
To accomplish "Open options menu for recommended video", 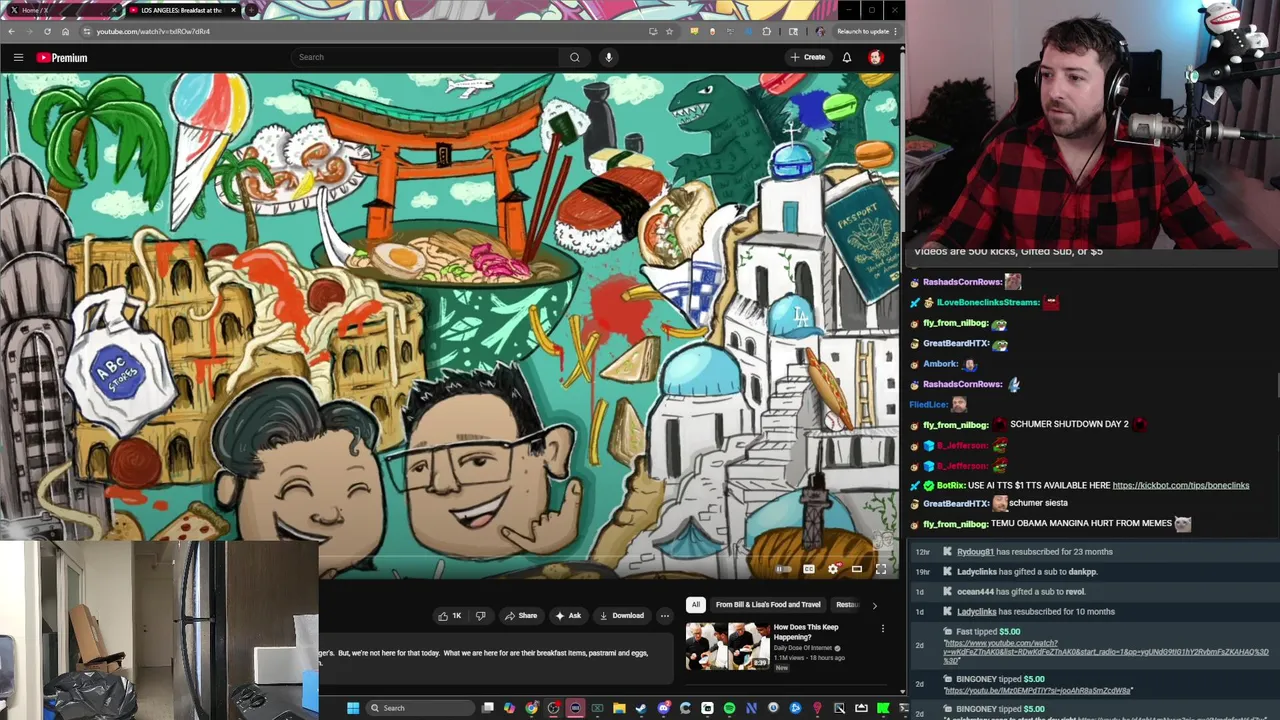I will point(882,629).
